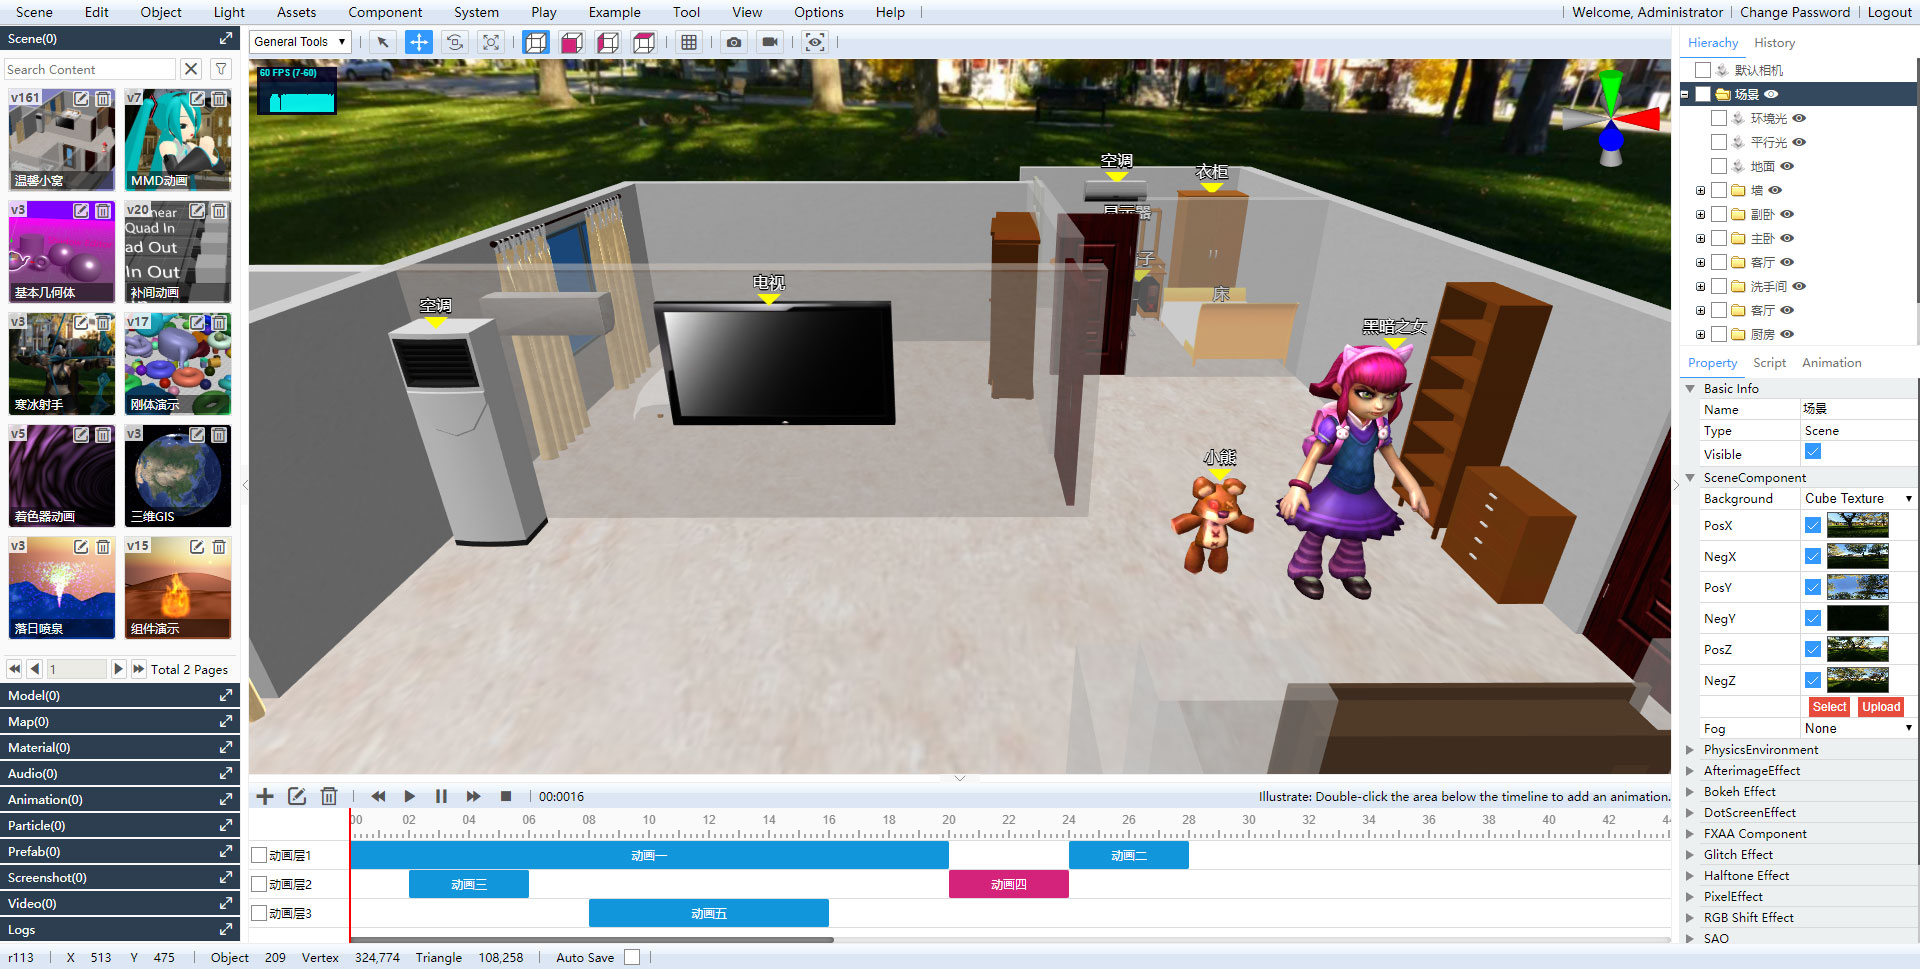
Task: Delete animation layer with trash icon
Action: 329,796
